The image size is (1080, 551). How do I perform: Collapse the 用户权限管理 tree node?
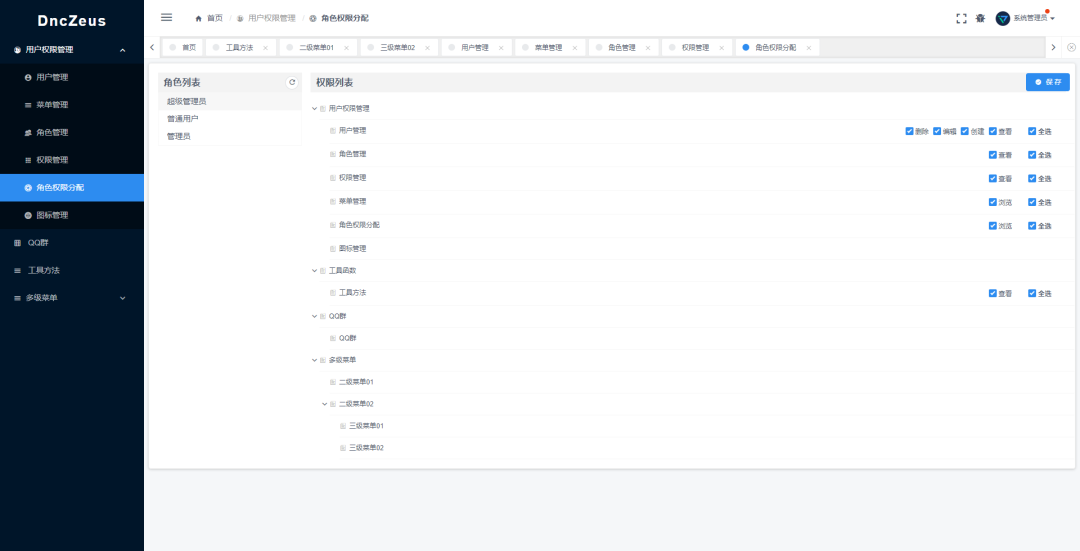tap(314, 108)
